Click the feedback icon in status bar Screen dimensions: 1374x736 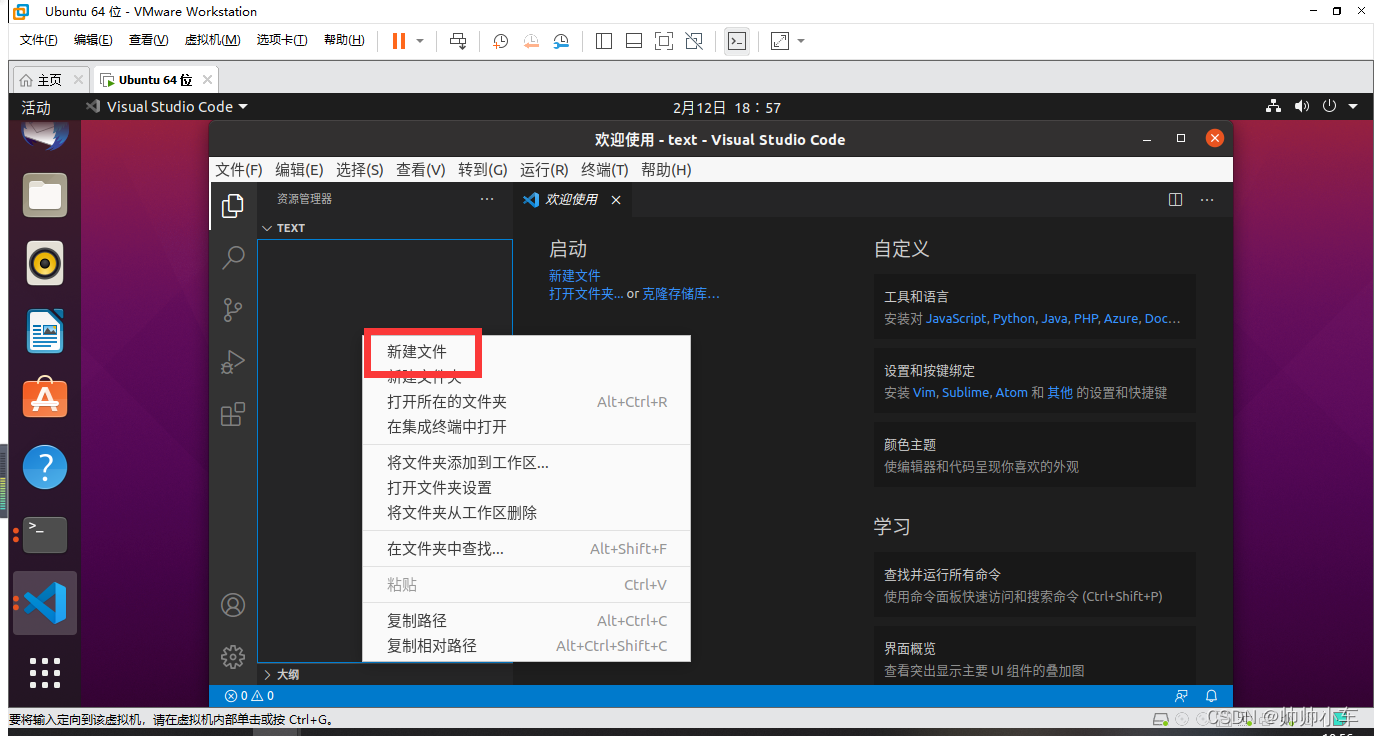(x=1183, y=696)
